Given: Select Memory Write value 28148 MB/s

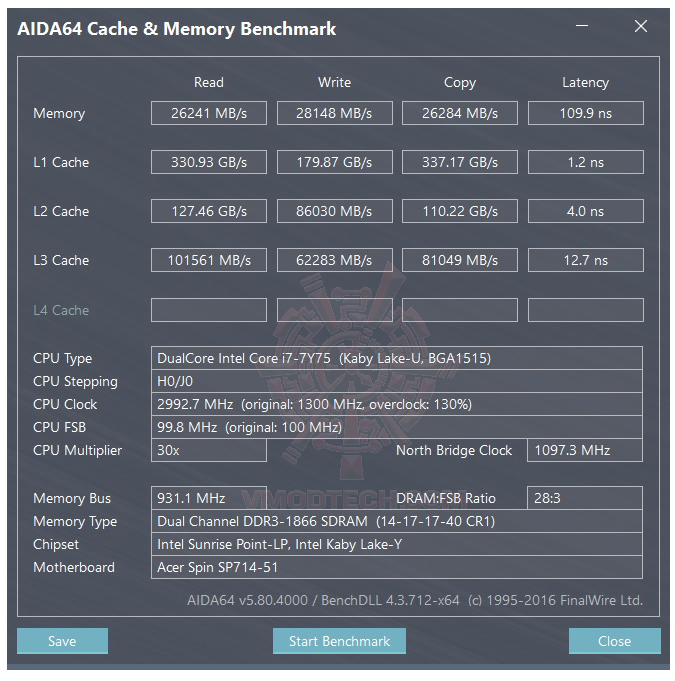Looking at the screenshot, I should tap(334, 113).
